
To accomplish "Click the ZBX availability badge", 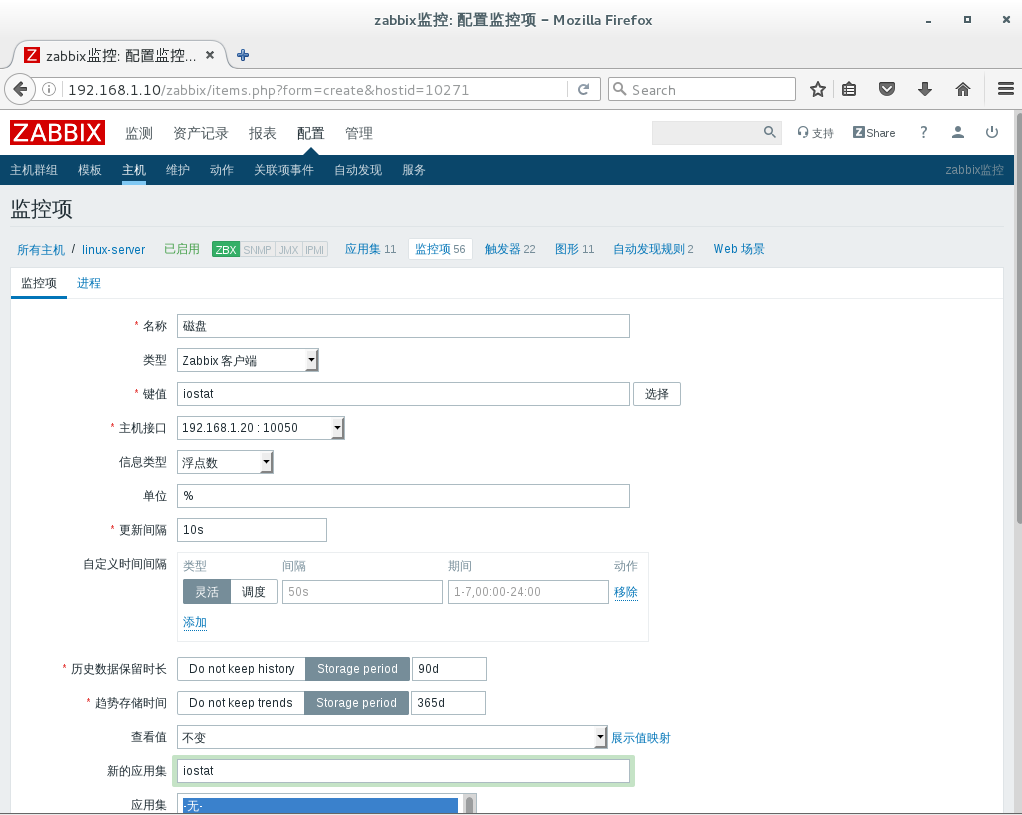I will click(x=226, y=250).
